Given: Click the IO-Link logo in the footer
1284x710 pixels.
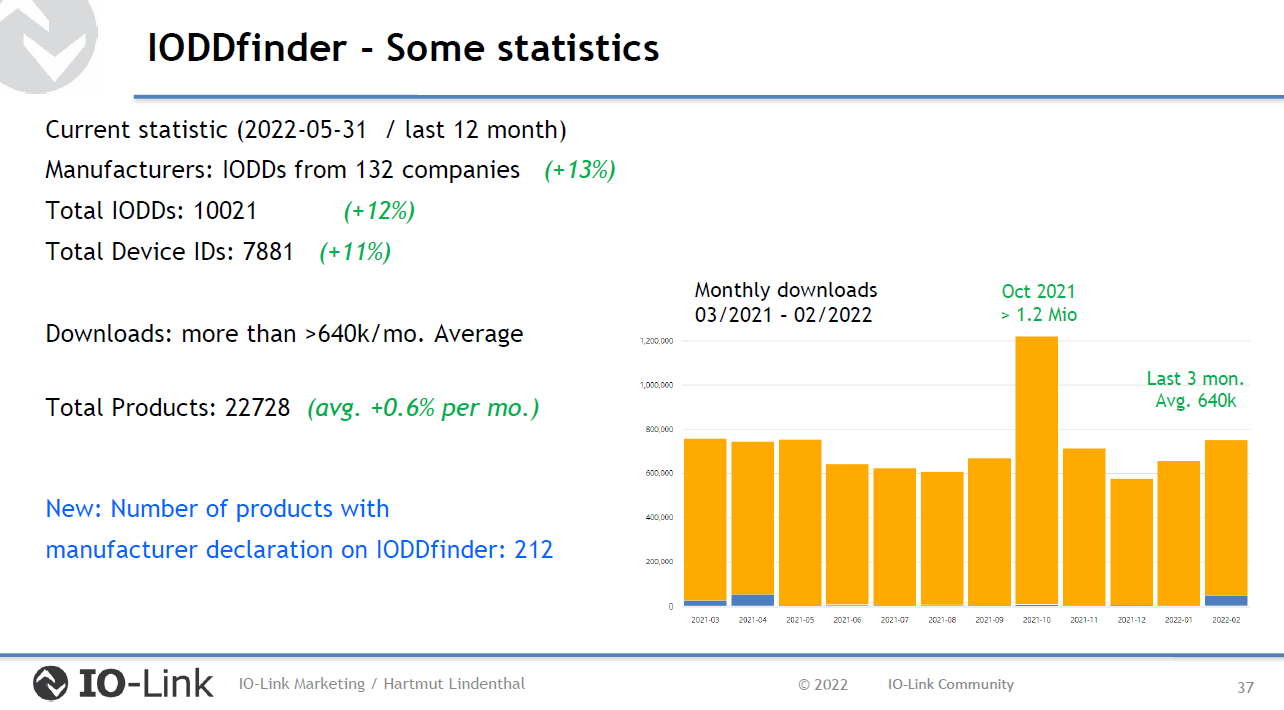Looking at the screenshot, I should click(x=124, y=684).
